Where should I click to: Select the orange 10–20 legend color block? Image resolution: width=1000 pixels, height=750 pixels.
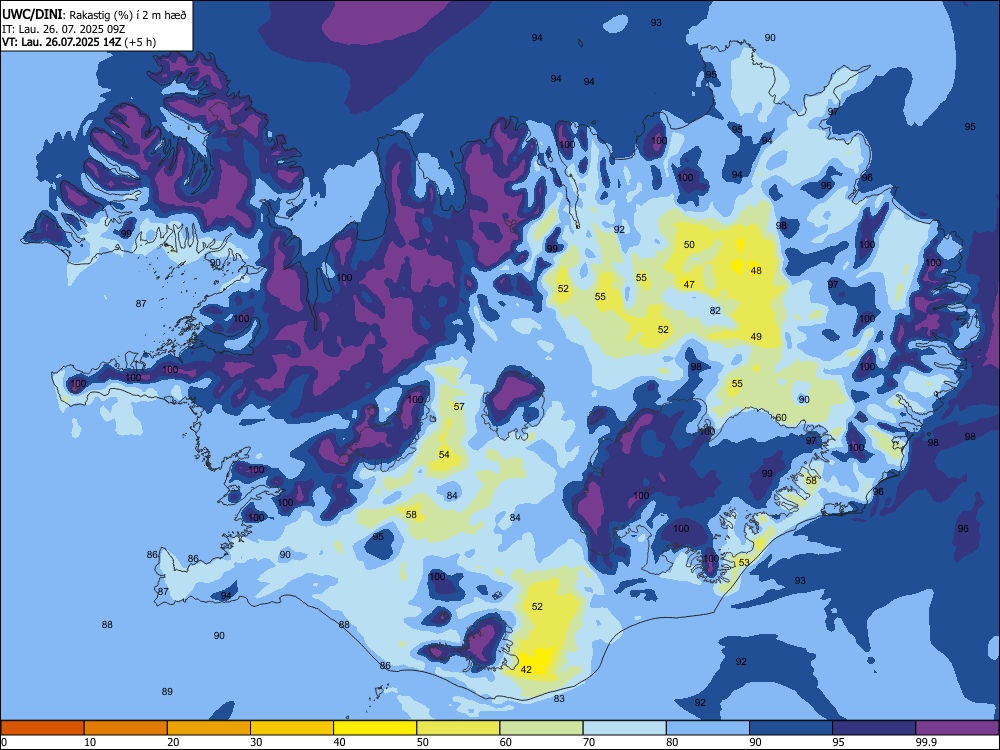click(x=126, y=728)
